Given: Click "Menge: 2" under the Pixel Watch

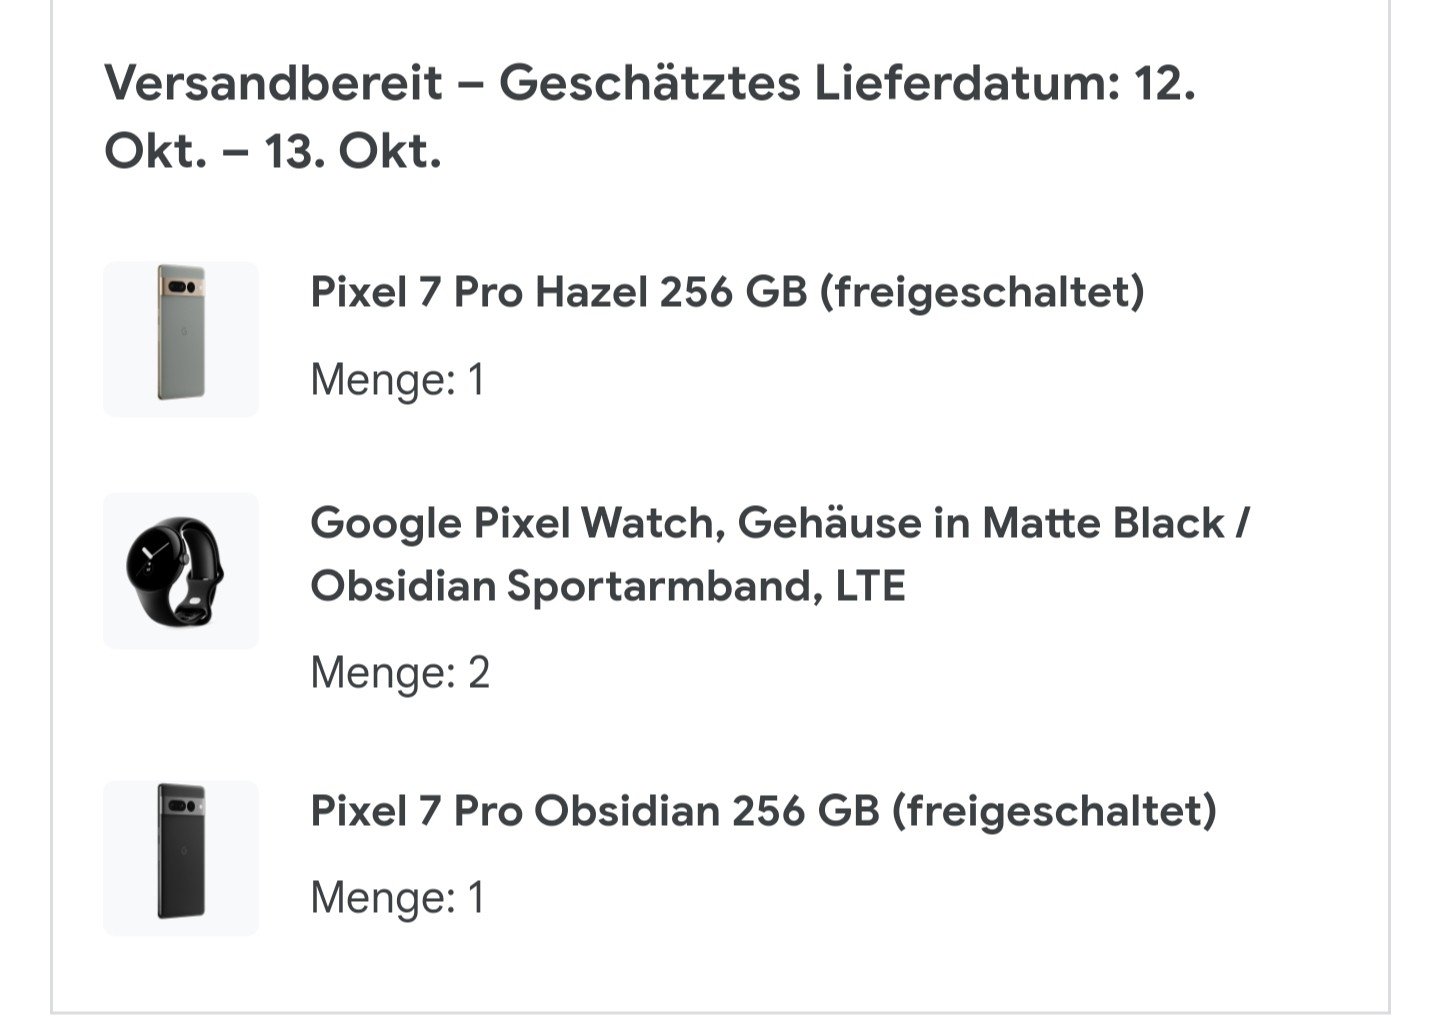Looking at the screenshot, I should [400, 673].
